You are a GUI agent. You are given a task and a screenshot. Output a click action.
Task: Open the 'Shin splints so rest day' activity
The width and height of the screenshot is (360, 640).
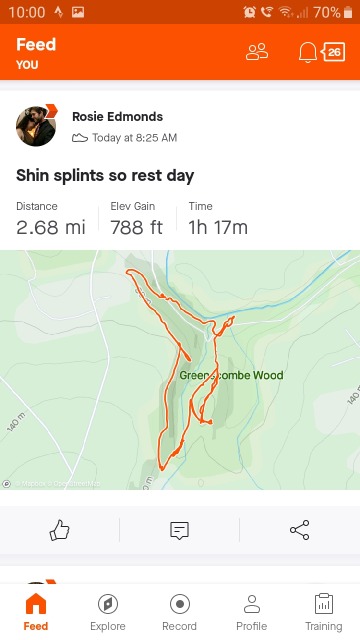(x=105, y=176)
